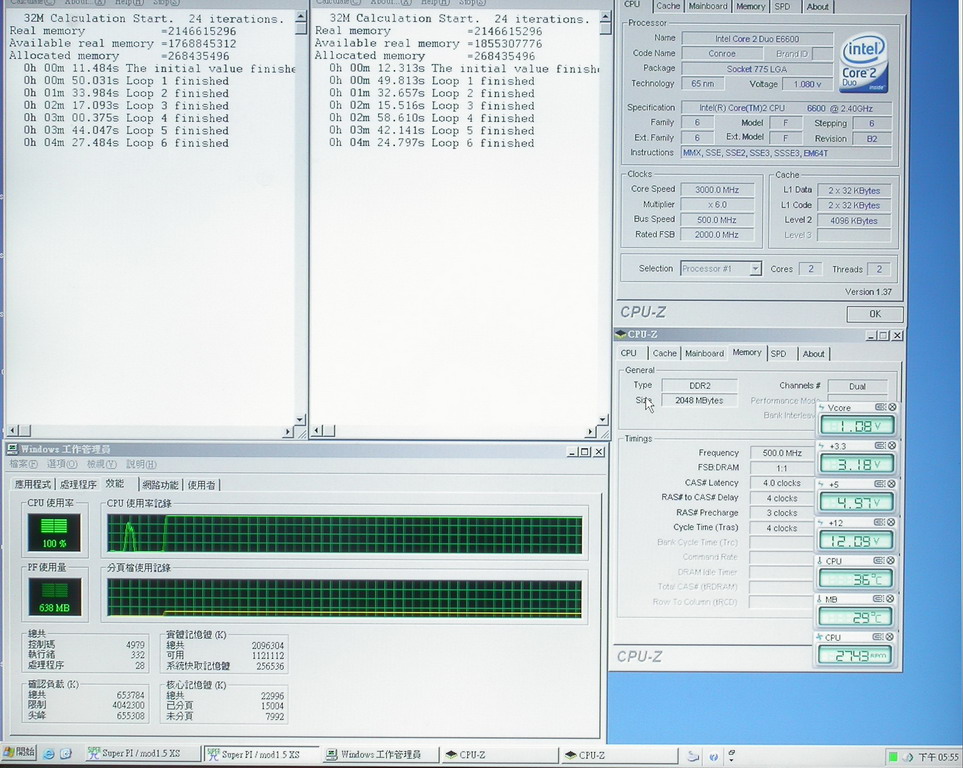Switch to Mainboard tab in upper CPU-Z
The height and width of the screenshot is (768, 963).
point(708,6)
